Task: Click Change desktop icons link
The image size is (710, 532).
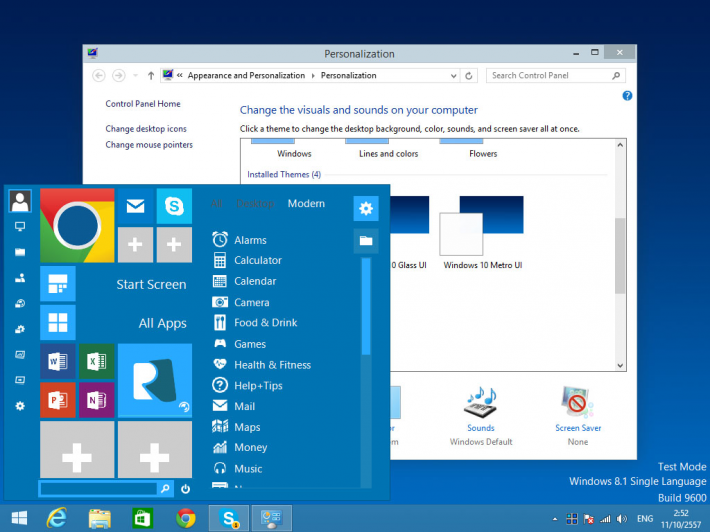Action: click(146, 129)
